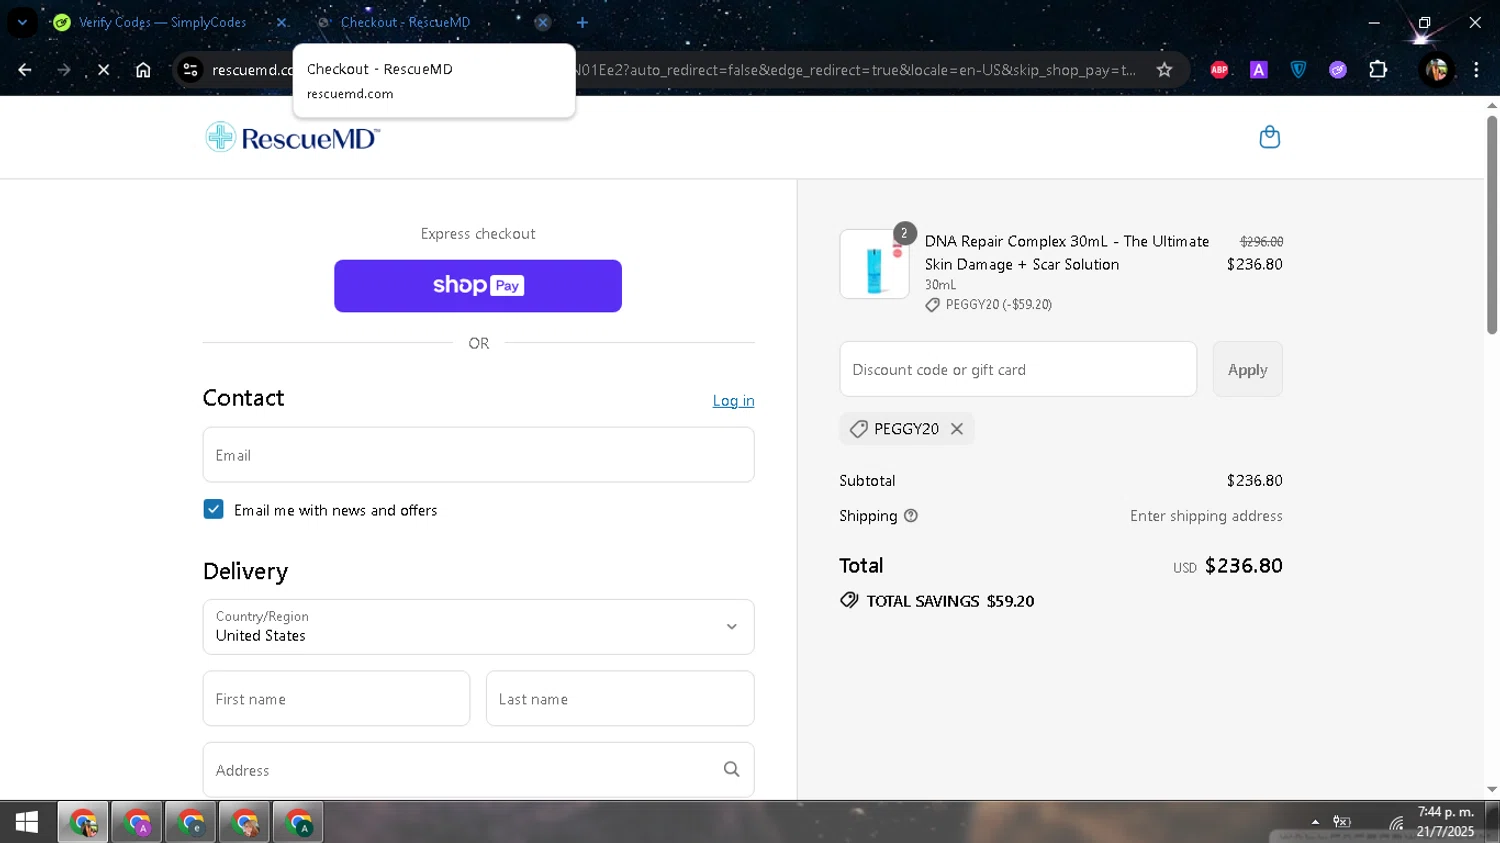Open the Windows Start menu

tap(27, 823)
